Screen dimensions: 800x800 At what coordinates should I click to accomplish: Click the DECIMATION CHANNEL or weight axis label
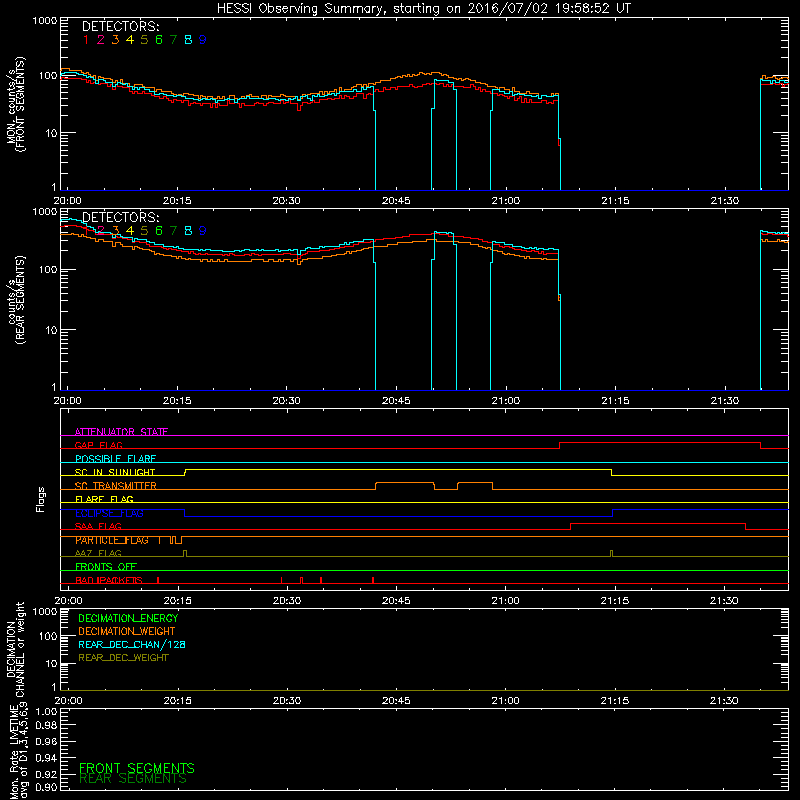tap(15, 649)
